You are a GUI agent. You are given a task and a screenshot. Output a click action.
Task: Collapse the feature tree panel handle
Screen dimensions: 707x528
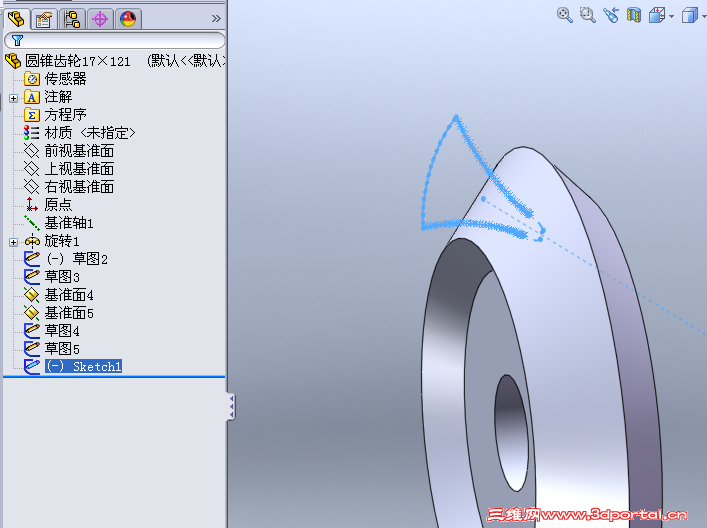pyautogui.click(x=231, y=407)
